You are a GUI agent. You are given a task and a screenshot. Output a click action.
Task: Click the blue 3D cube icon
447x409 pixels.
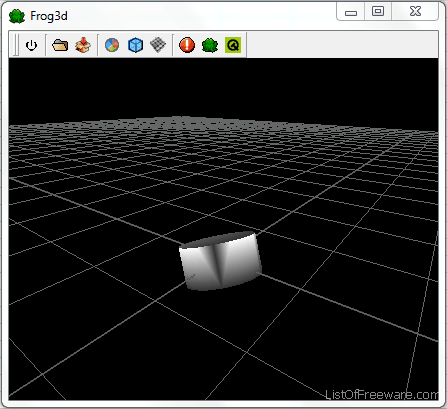135,45
